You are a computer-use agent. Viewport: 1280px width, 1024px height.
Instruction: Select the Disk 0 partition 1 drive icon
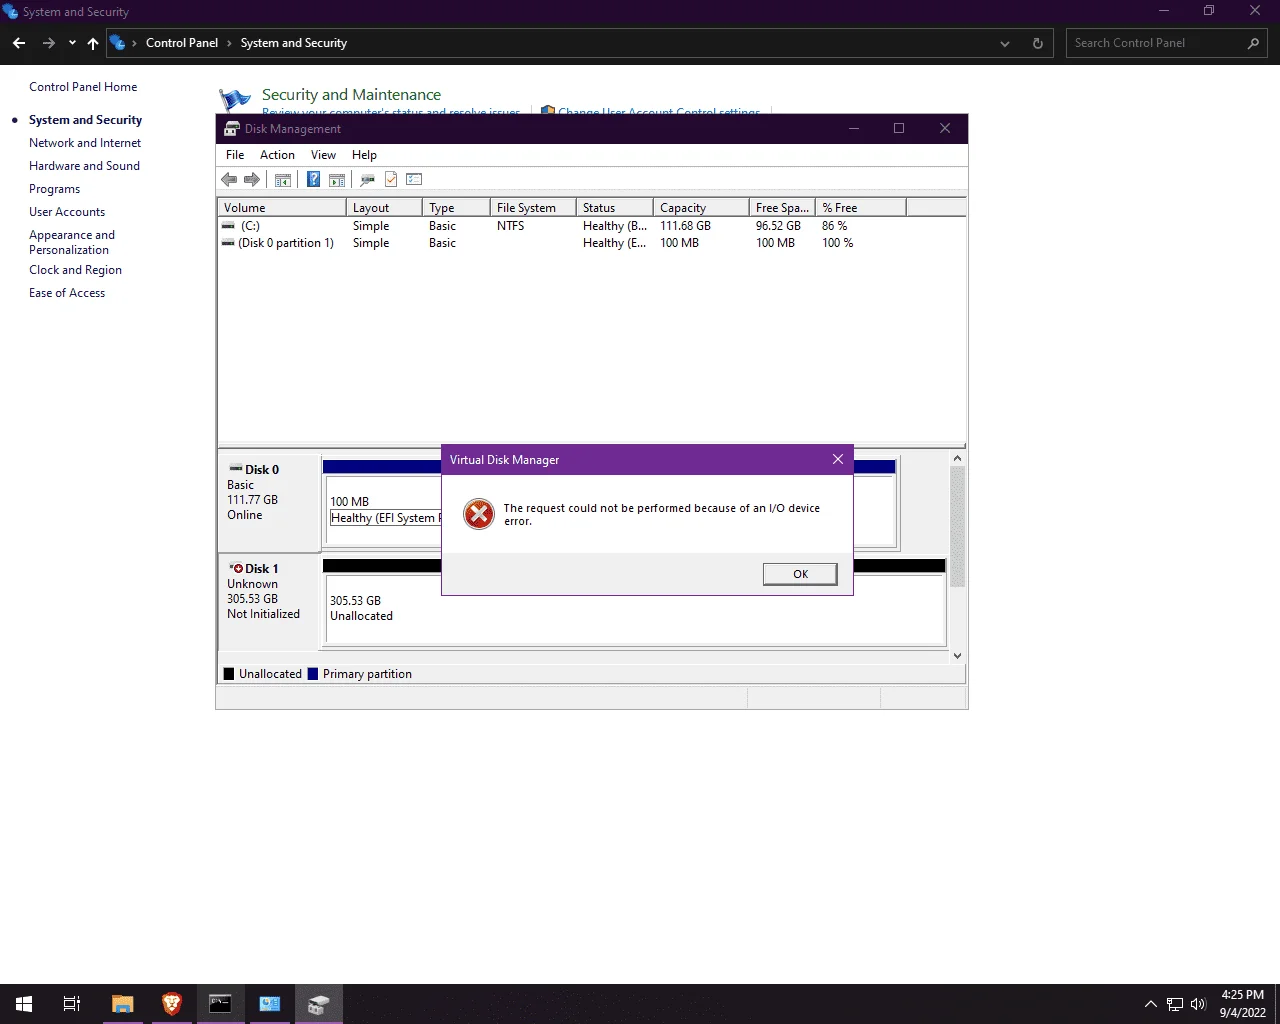click(228, 243)
